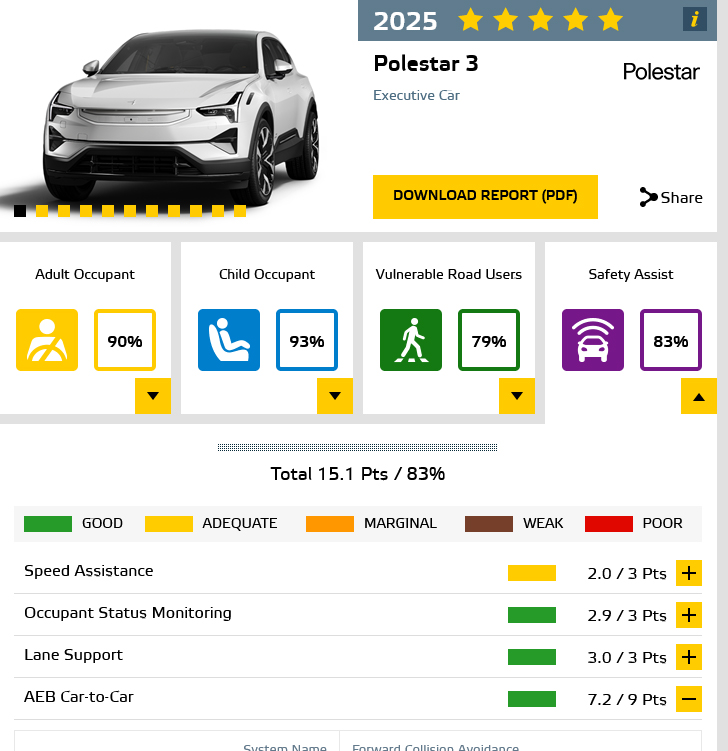Expand Vulnerable Road Users details arrow
Image resolution: width=728 pixels, height=751 pixels.
[x=517, y=396]
